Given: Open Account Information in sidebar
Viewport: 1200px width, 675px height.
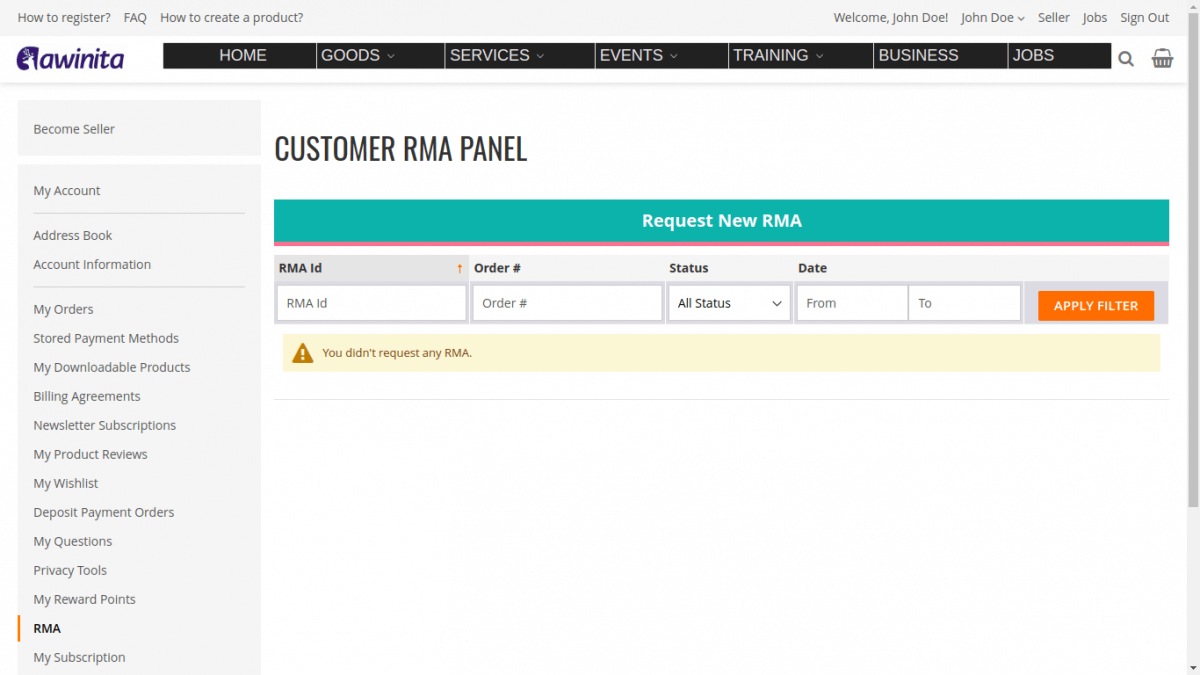Looking at the screenshot, I should [92, 265].
